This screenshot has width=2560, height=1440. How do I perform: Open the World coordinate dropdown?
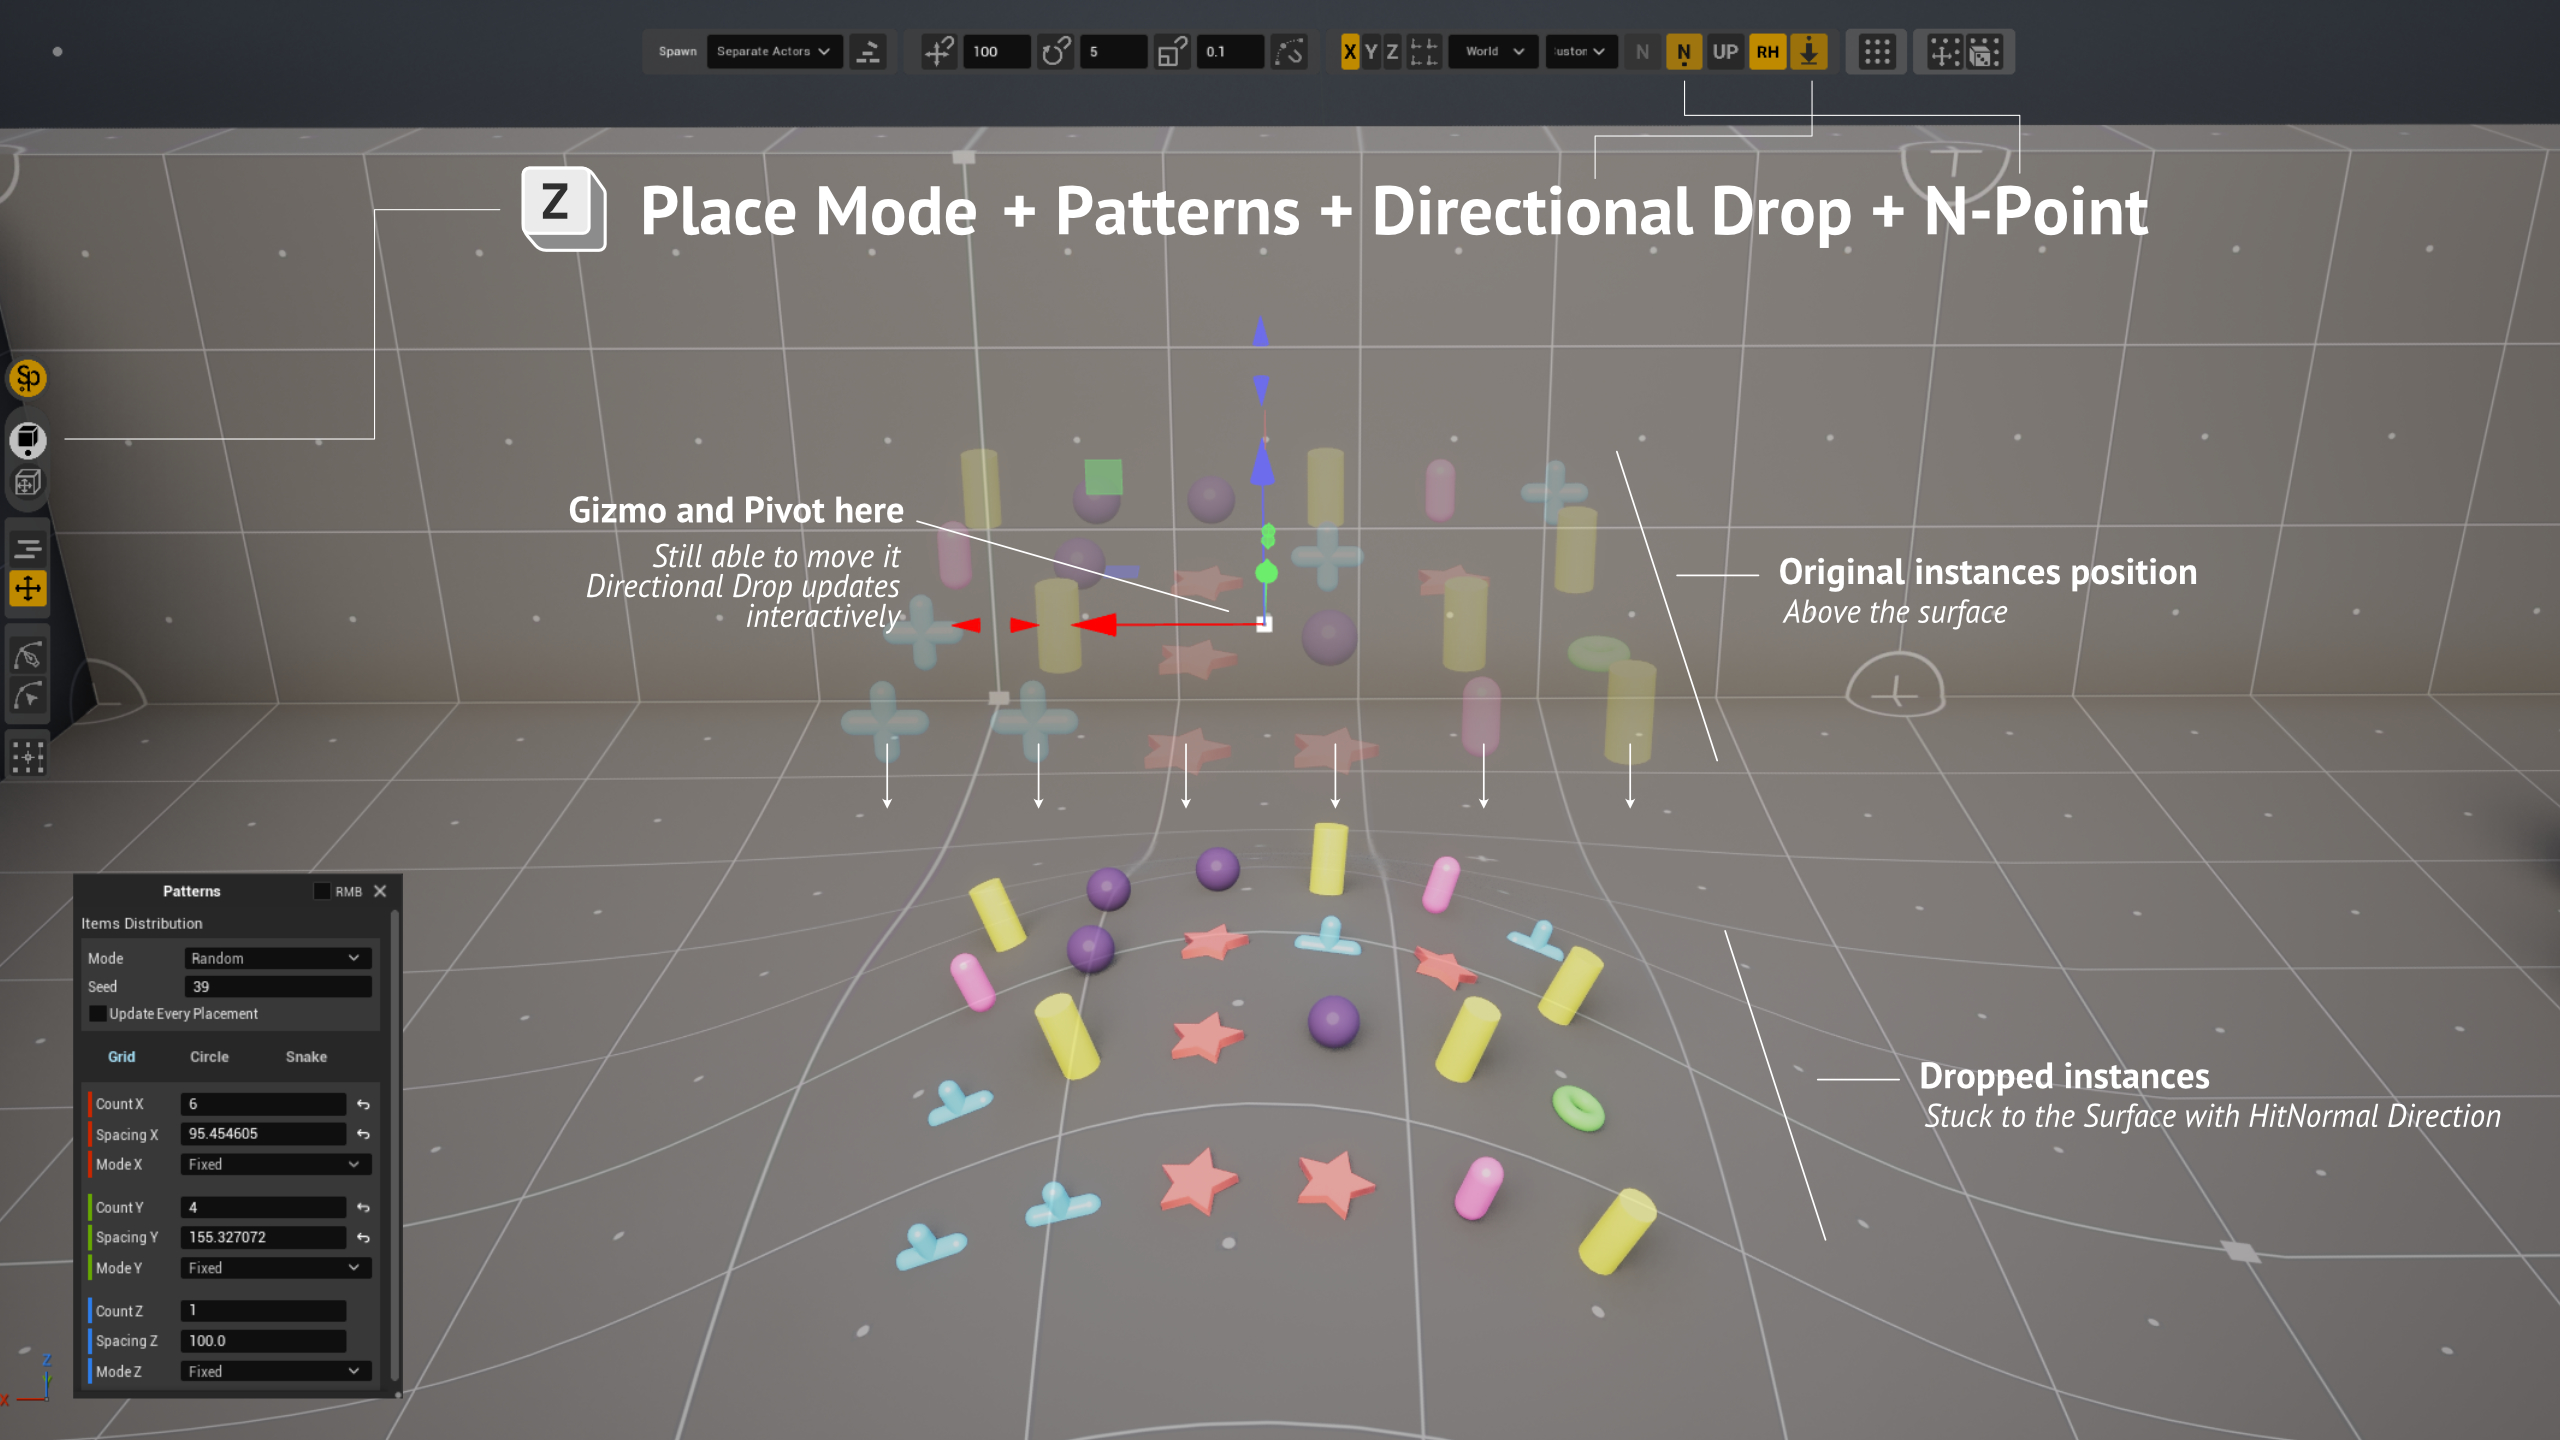click(1494, 51)
